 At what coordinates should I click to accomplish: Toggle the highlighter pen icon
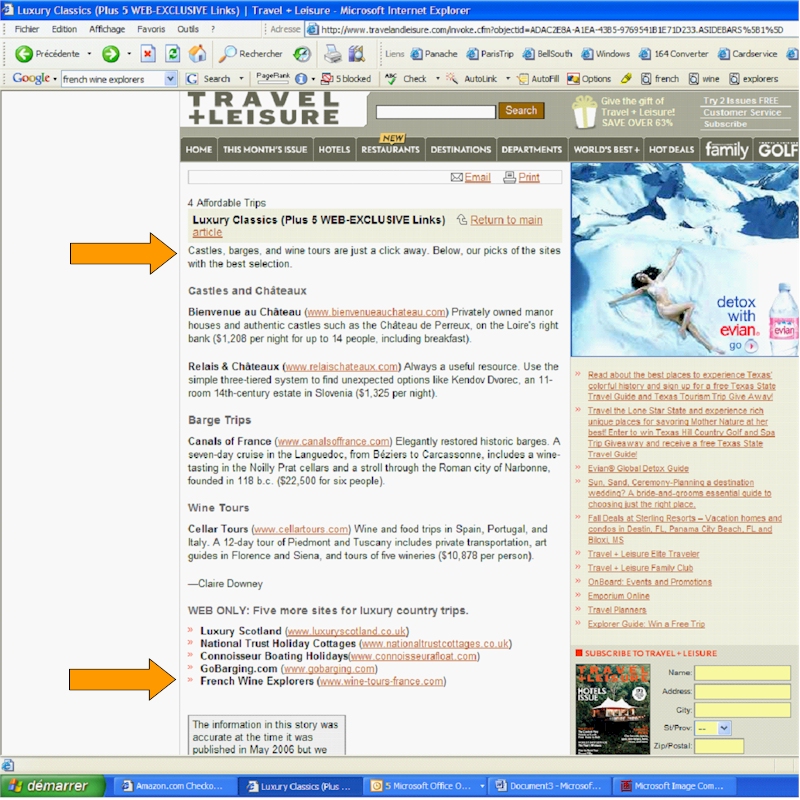[x=626, y=79]
